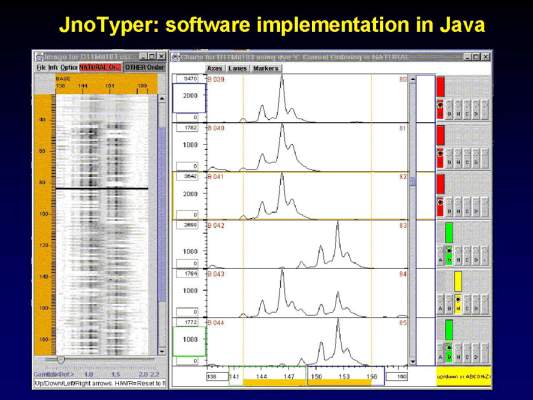
Task: Click the B 040 lane label
Action: click(x=216, y=128)
